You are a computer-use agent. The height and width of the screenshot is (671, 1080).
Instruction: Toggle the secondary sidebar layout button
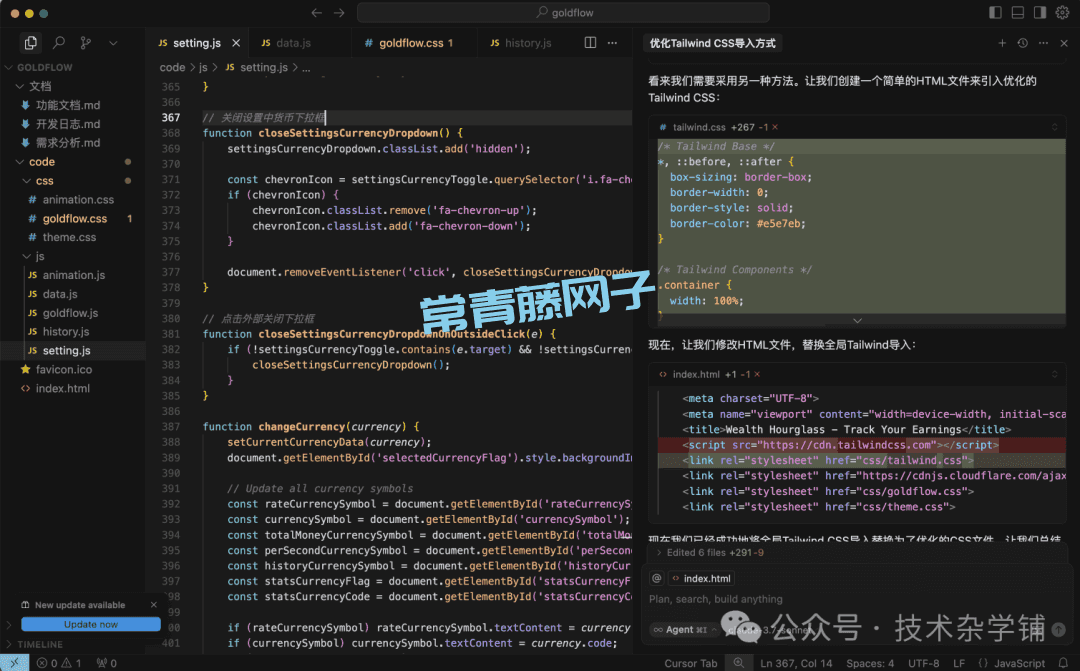(1040, 12)
